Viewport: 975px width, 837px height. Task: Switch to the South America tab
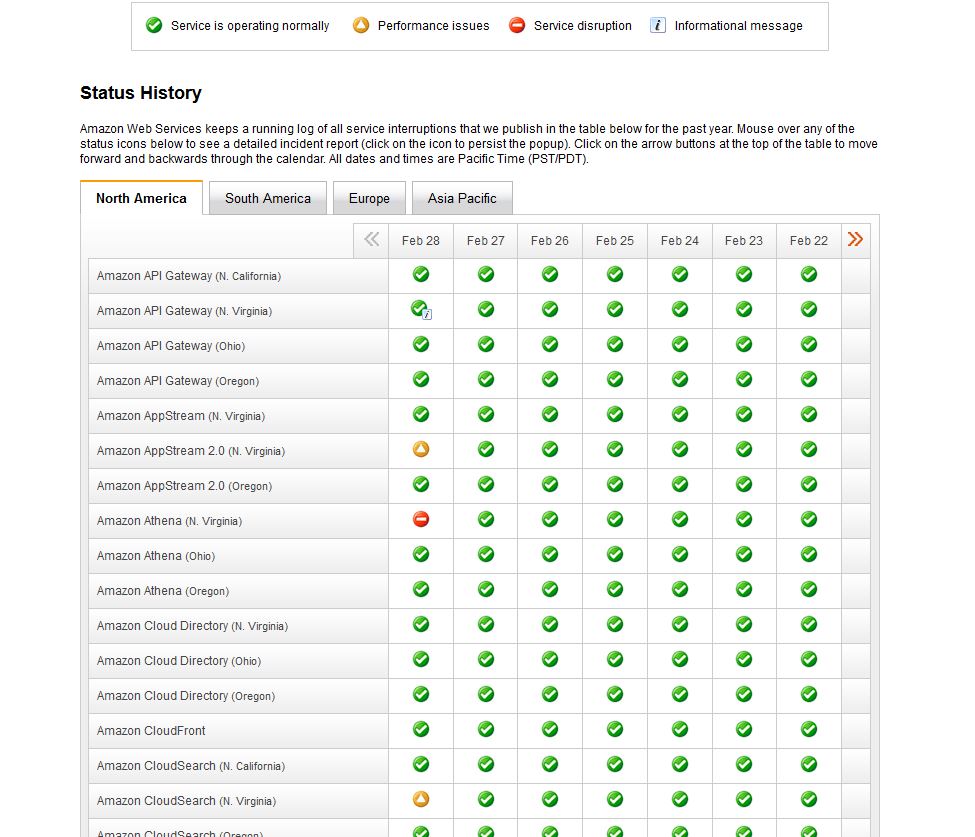coord(267,198)
